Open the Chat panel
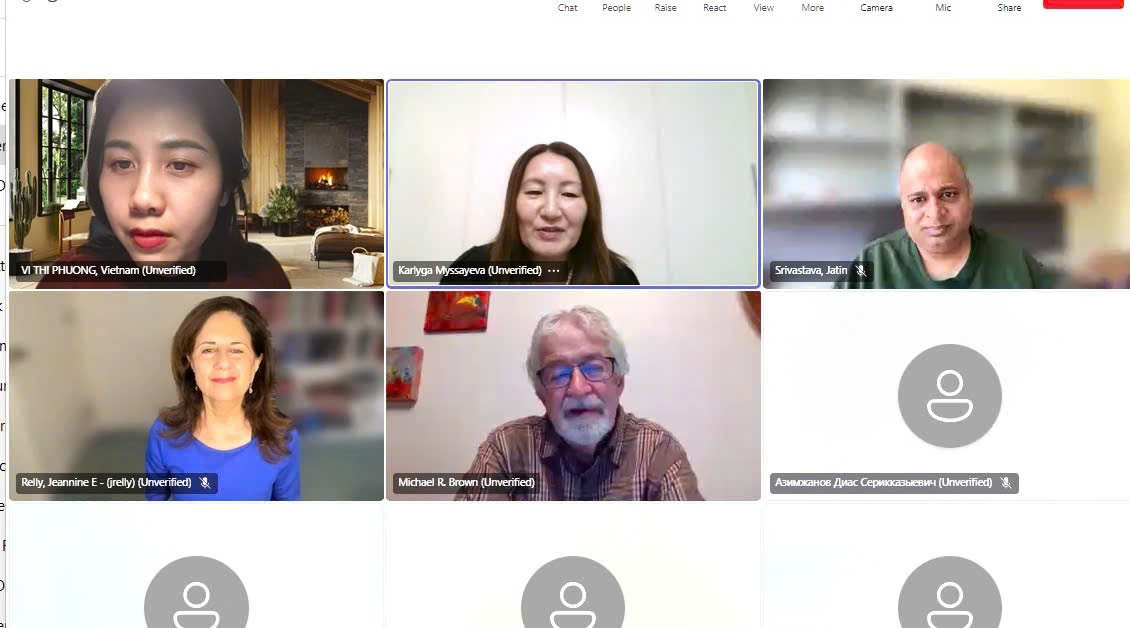The width and height of the screenshot is (1130, 628). click(567, 7)
